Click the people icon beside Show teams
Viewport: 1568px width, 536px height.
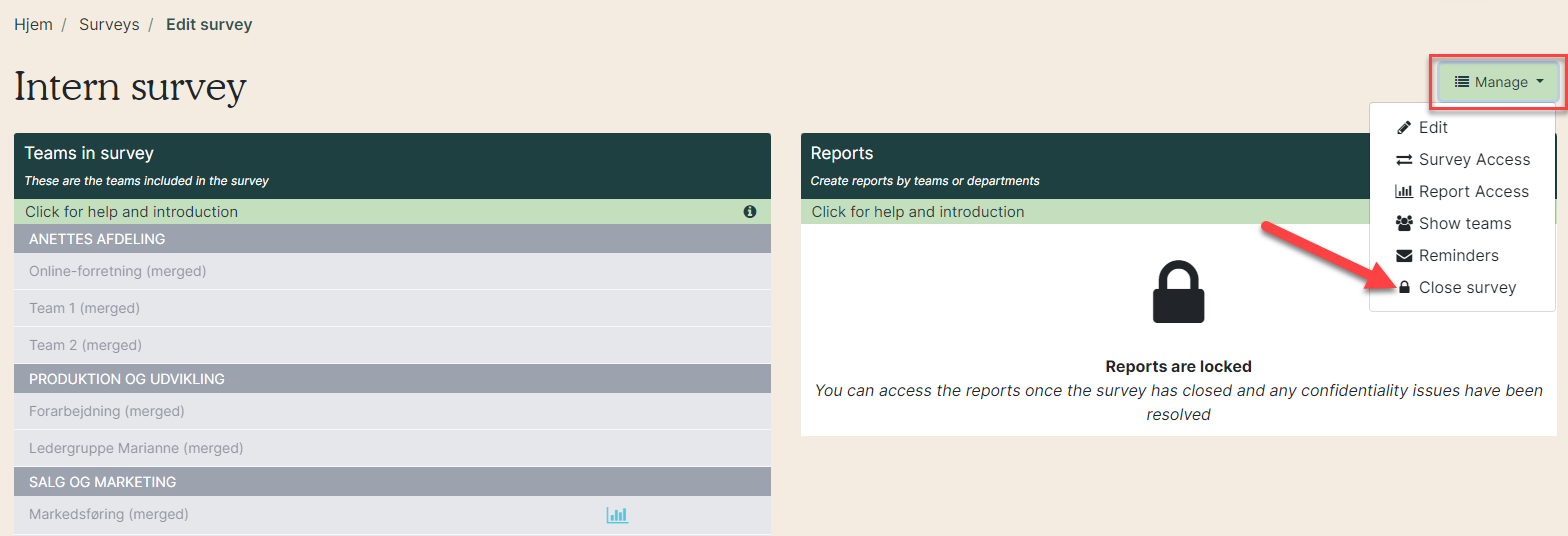coord(1403,224)
